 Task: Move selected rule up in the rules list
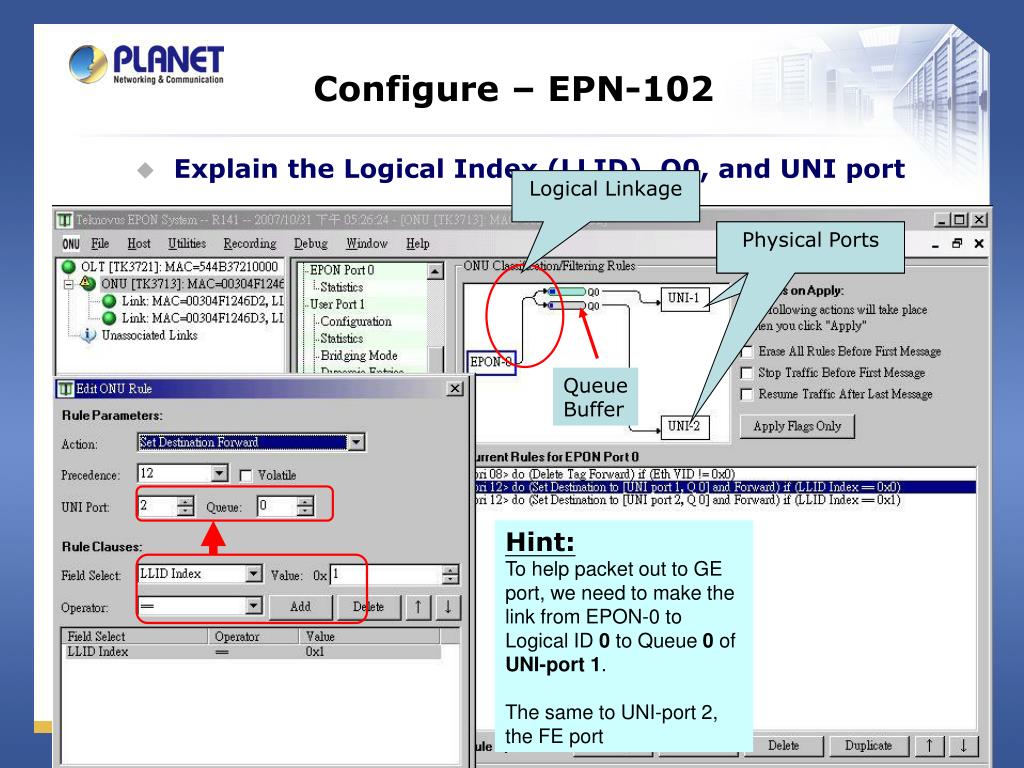(929, 746)
